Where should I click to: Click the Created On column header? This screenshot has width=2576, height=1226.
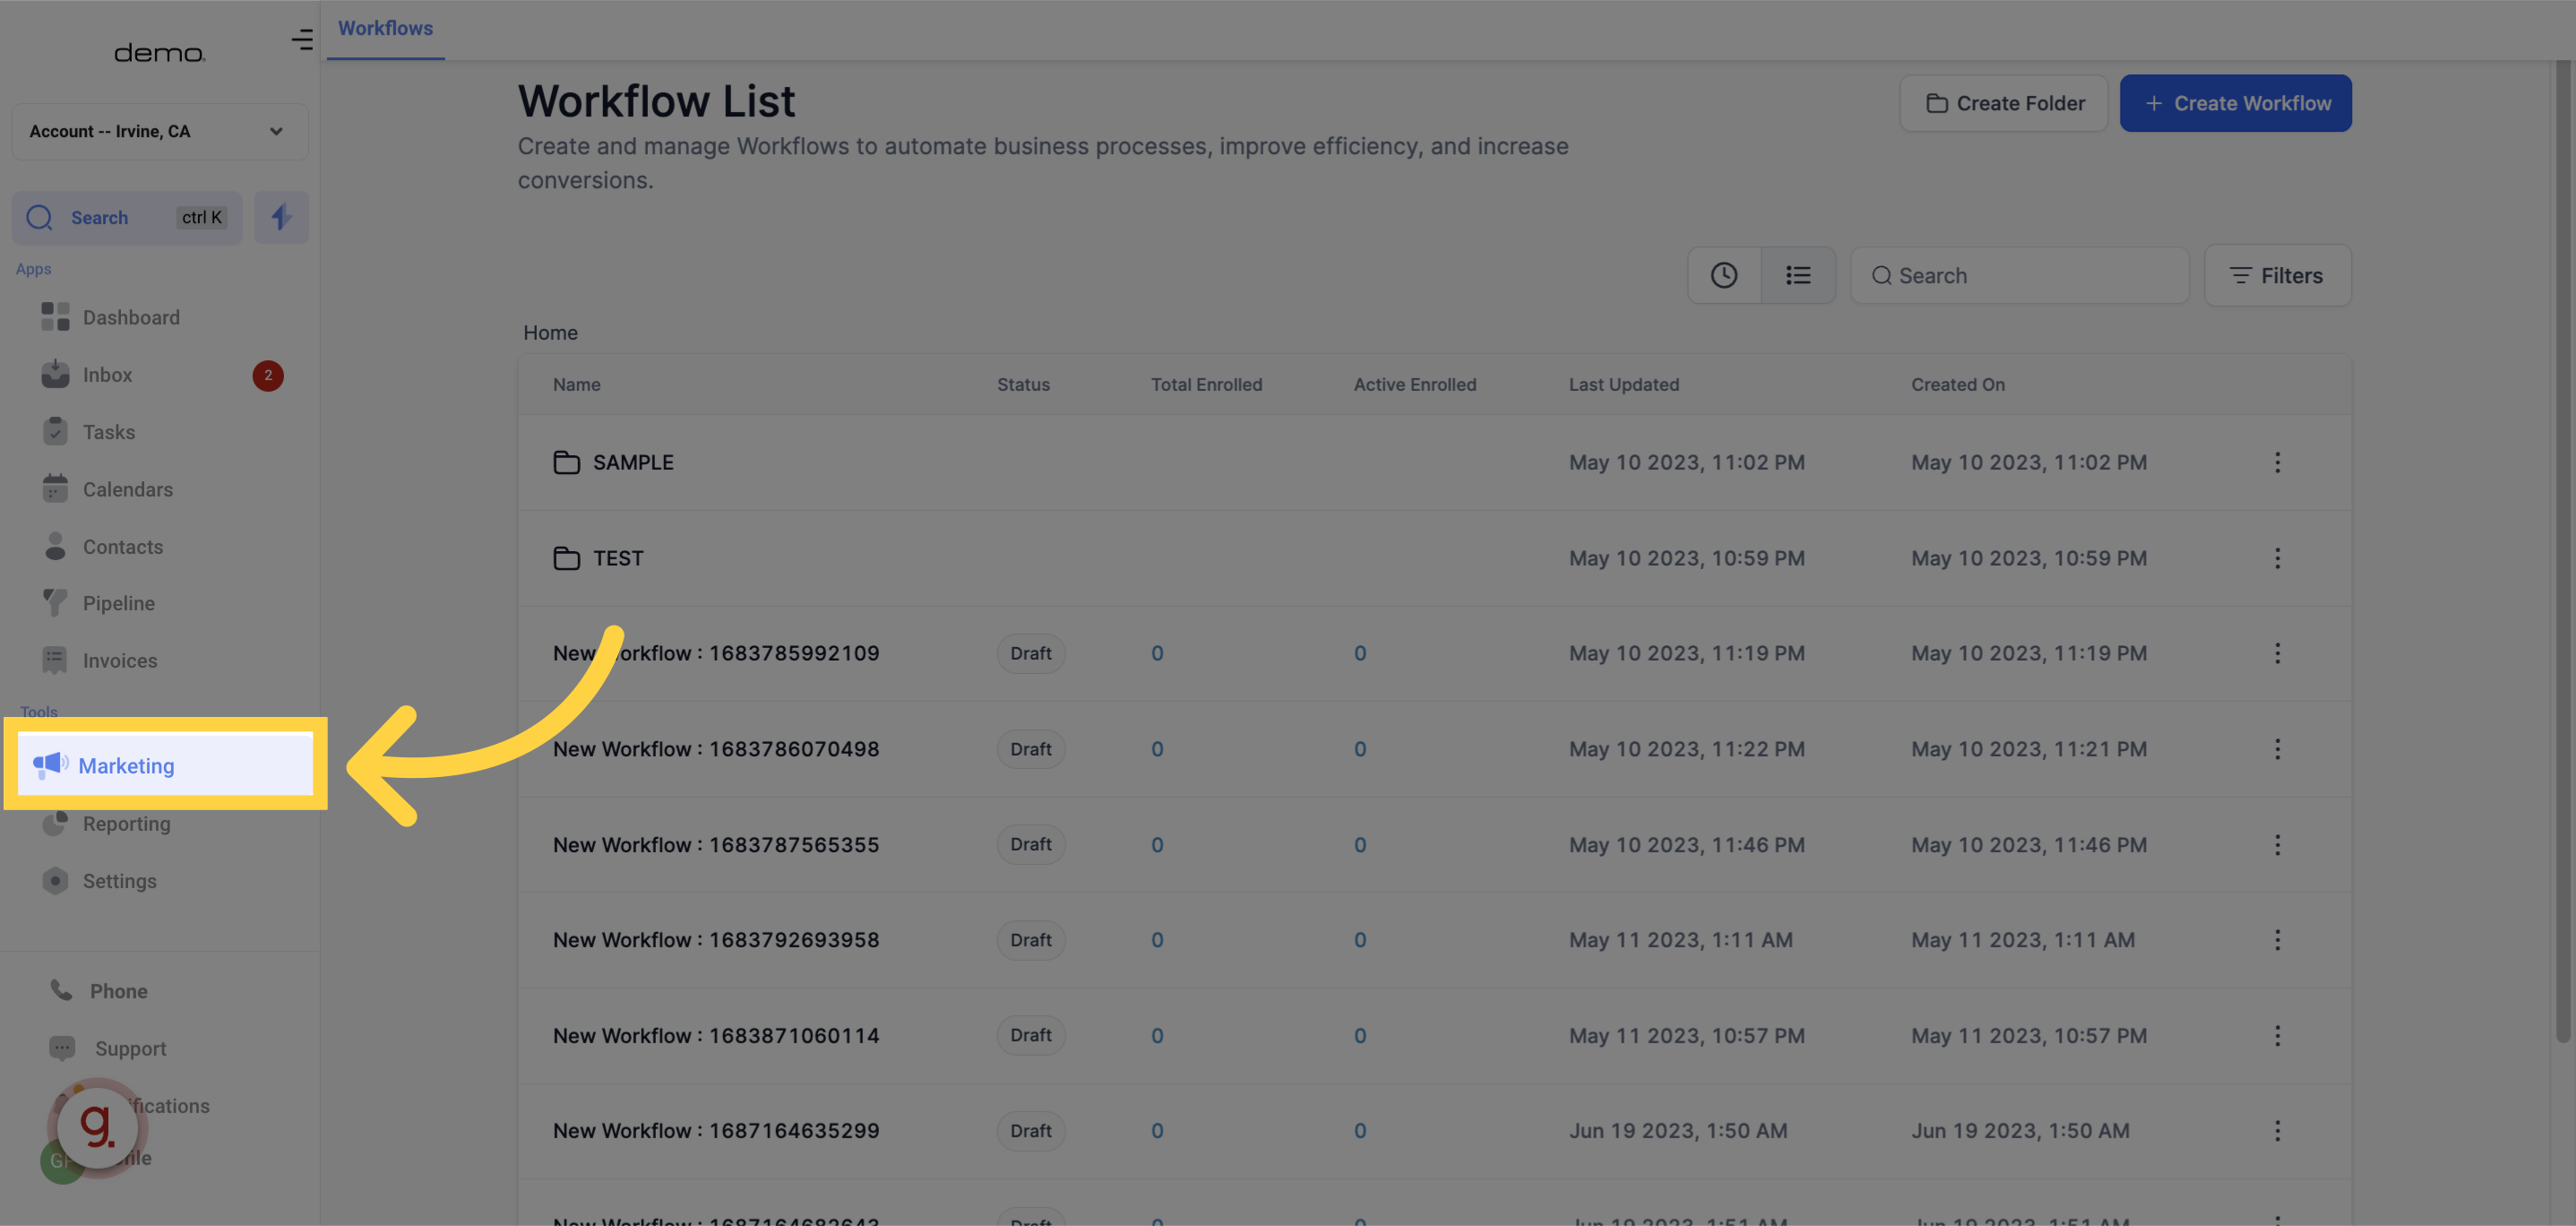coord(1958,385)
